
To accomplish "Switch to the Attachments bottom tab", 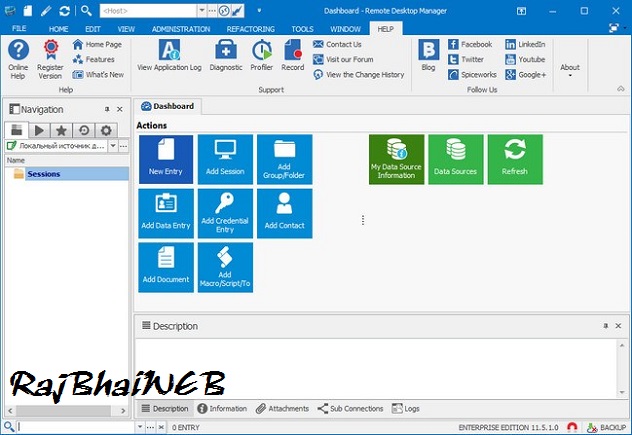I will pos(283,408).
